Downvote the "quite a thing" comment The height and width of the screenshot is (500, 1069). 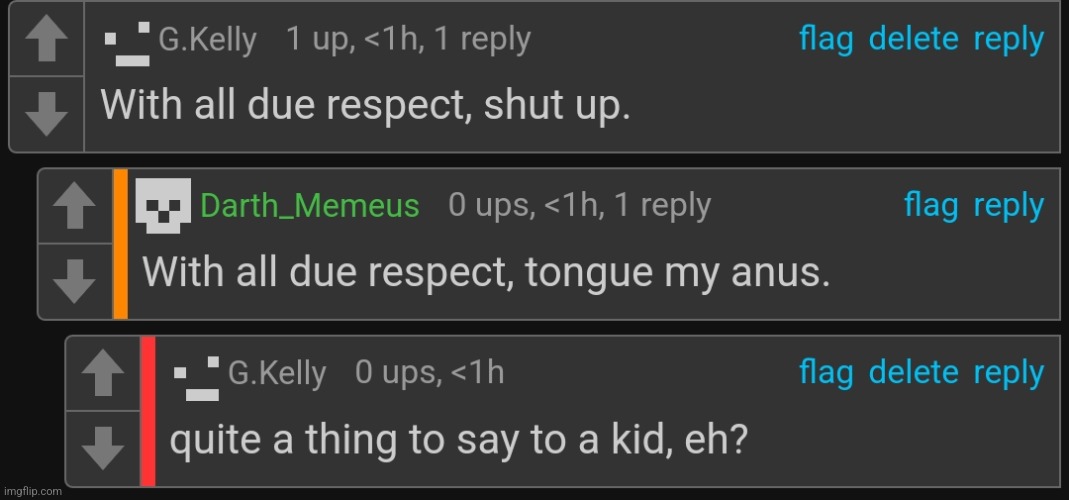click(x=102, y=448)
